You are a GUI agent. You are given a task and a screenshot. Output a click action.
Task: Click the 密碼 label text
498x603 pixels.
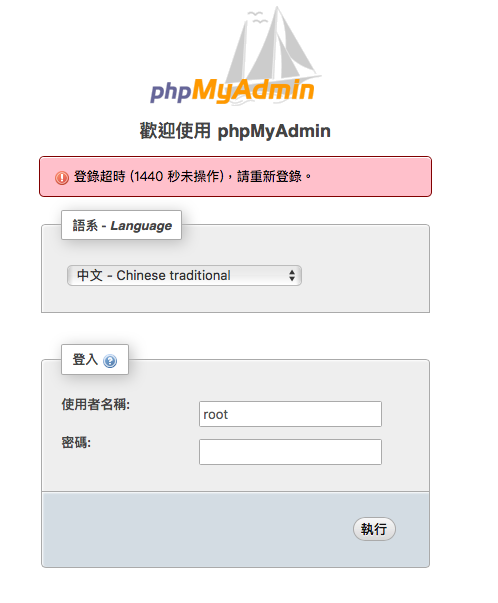(x=76, y=442)
